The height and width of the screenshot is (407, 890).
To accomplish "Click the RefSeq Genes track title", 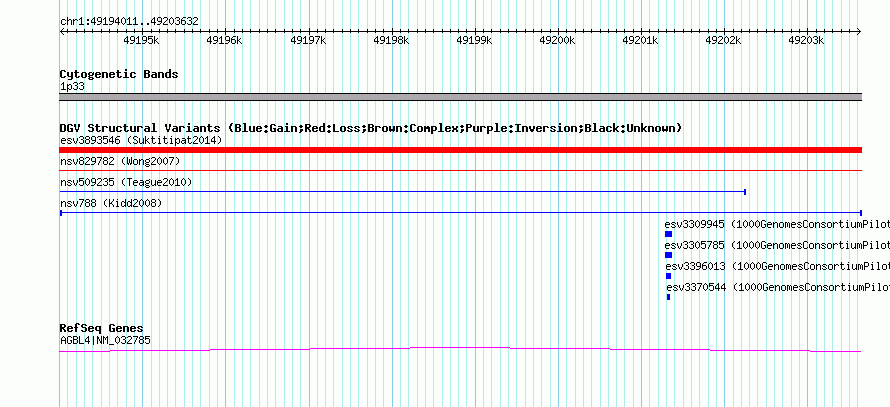I will click(x=102, y=329).
